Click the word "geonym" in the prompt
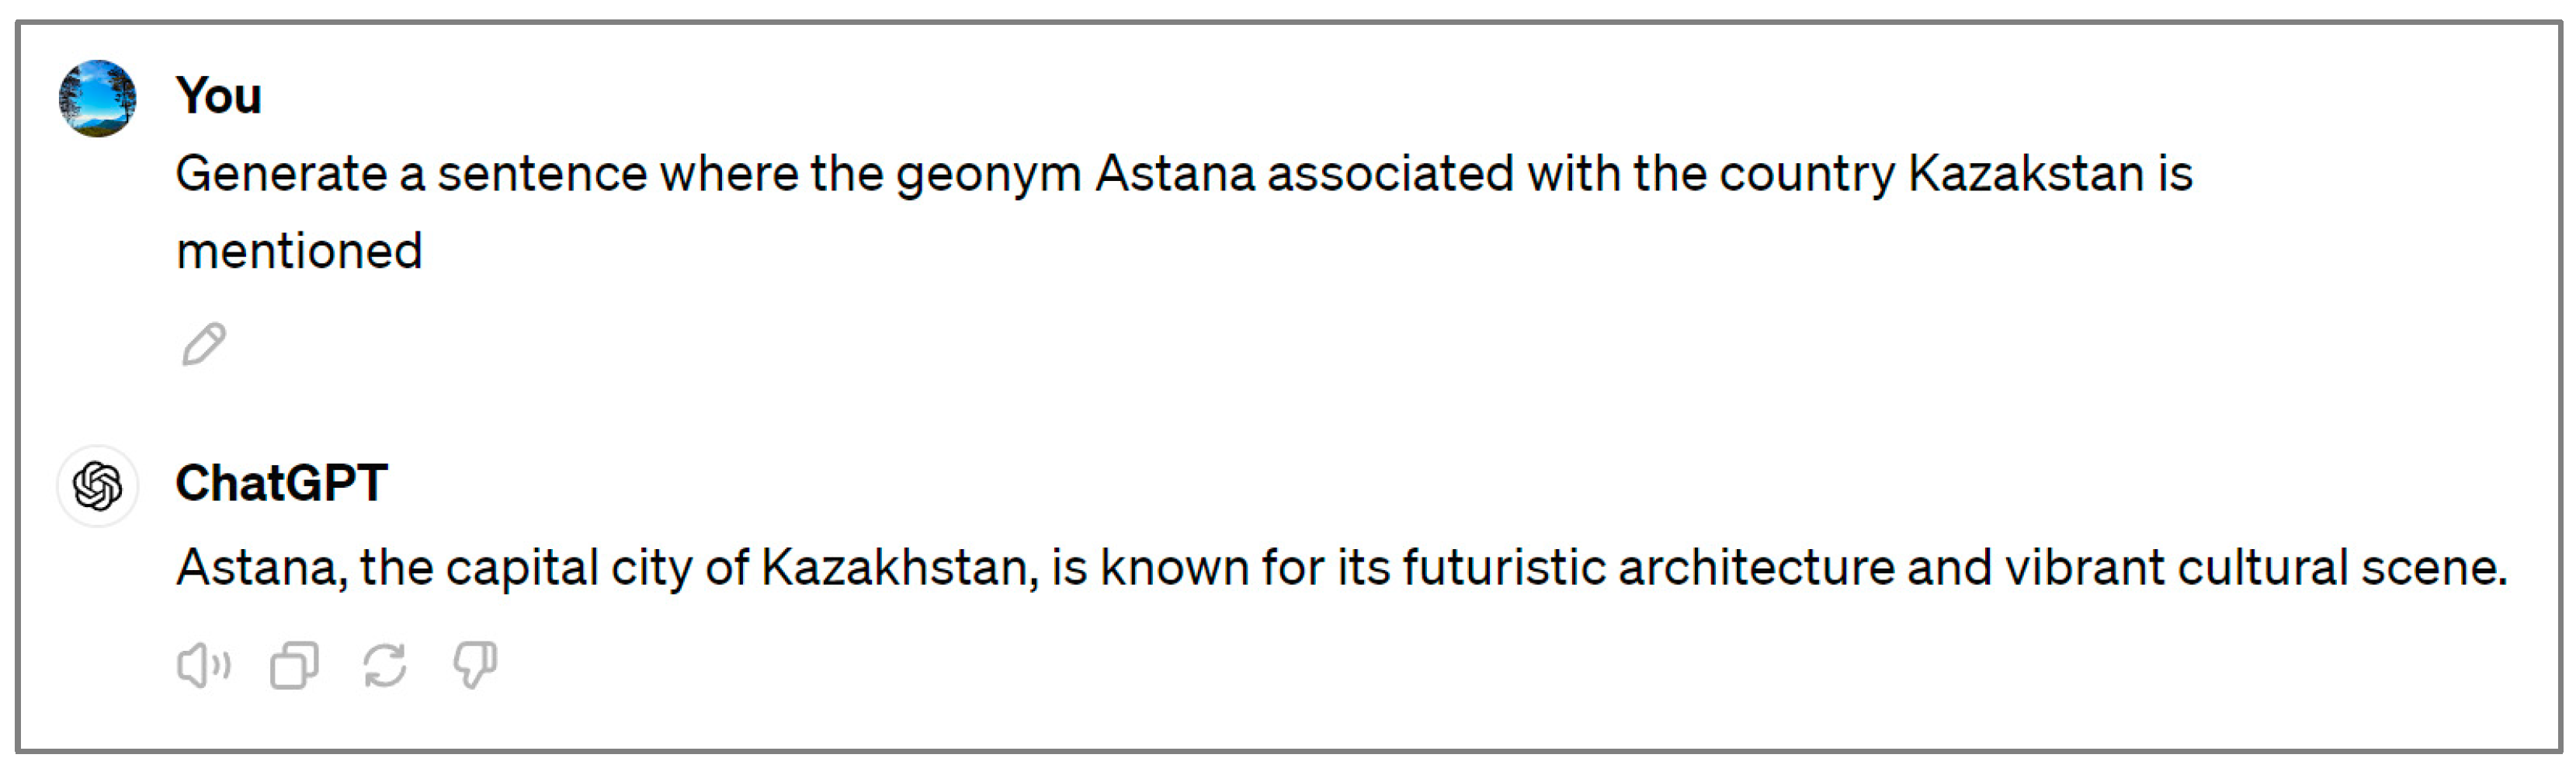This screenshot has height=765, width=2576. pyautogui.click(x=988, y=174)
